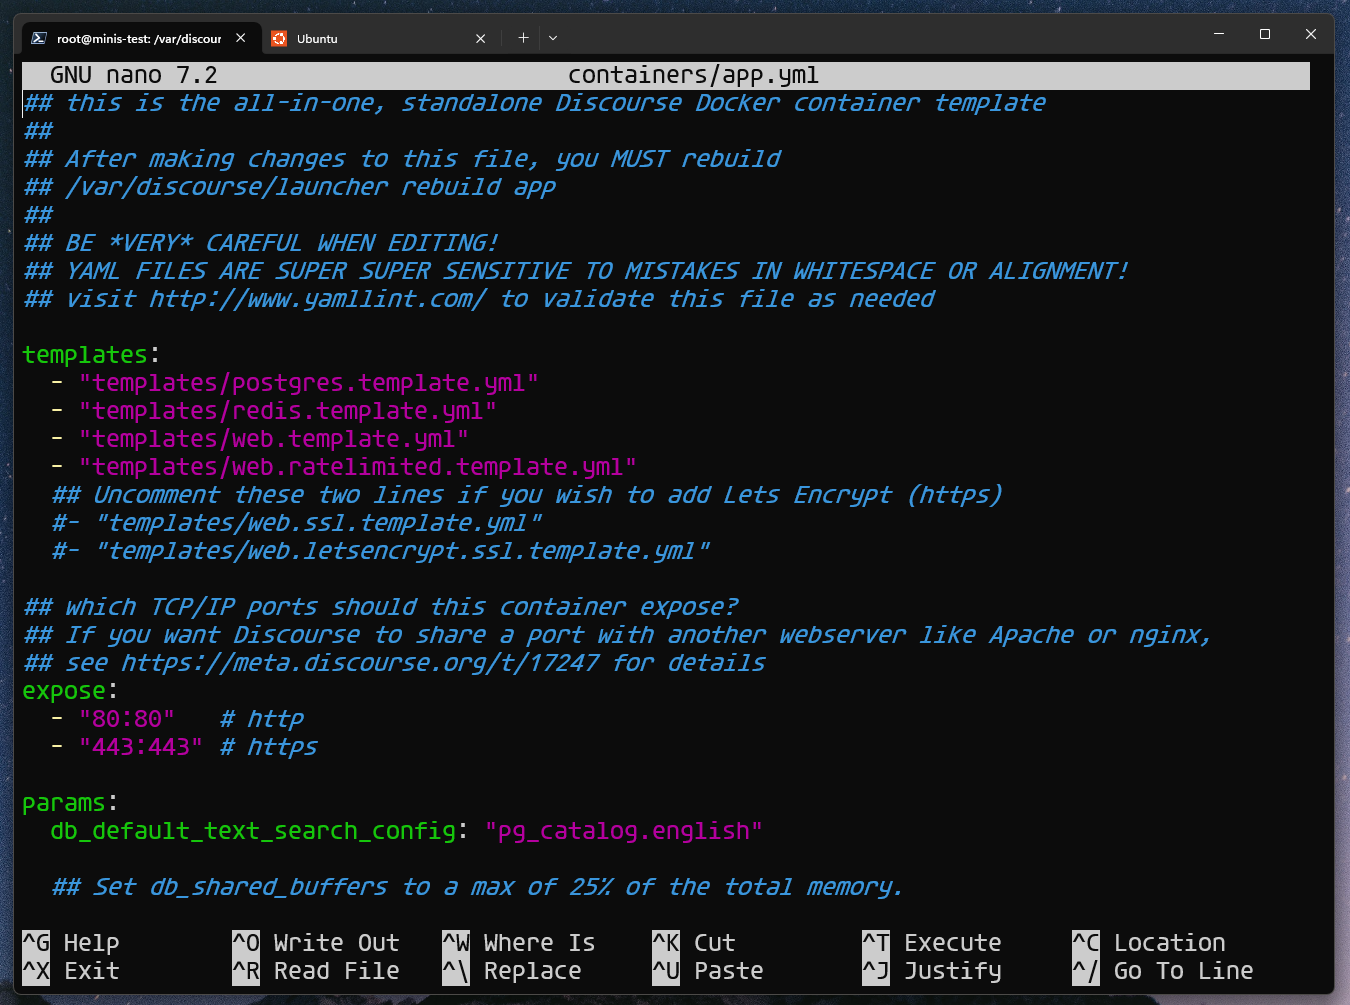The image size is (1350, 1005).
Task: Click the https://meta.discourse.org/t/17247 URL
Action: coord(361,663)
